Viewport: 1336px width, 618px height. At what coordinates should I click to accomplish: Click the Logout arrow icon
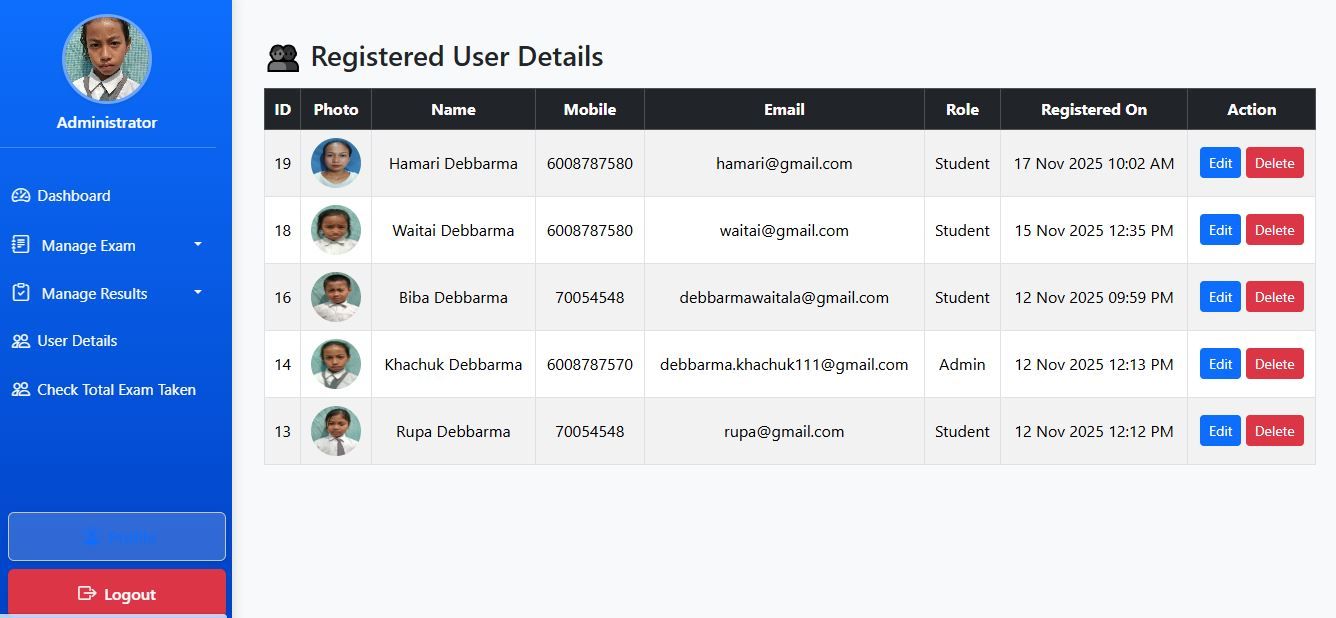point(87,594)
